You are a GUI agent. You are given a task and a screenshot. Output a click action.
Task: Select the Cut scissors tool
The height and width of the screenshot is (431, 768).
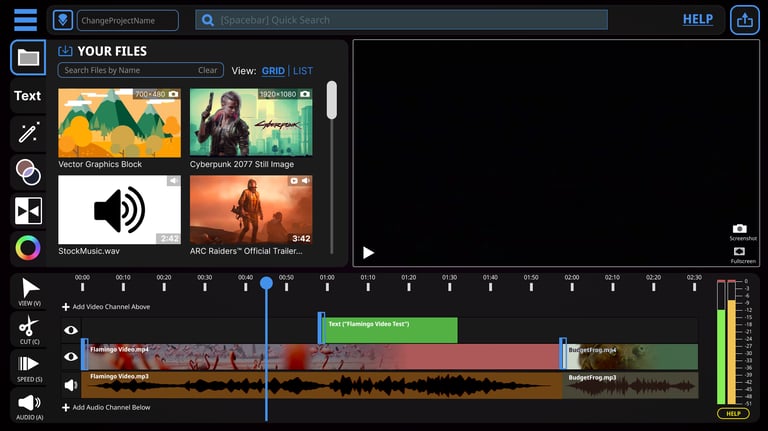pos(28,327)
